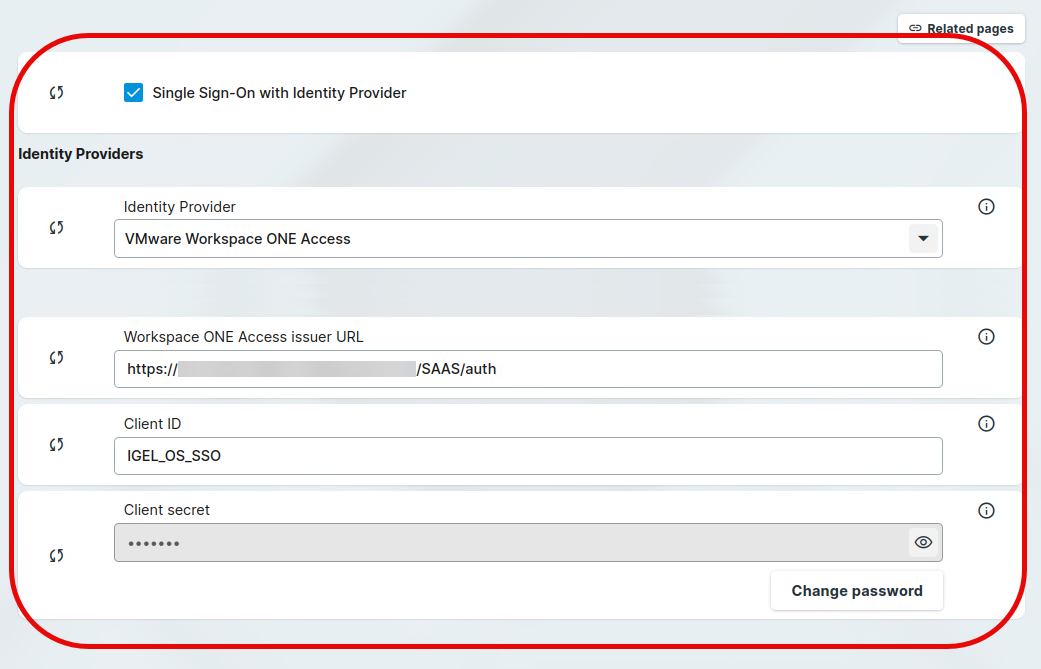
Task: Reset the Client secret field value
Action: pos(57,556)
